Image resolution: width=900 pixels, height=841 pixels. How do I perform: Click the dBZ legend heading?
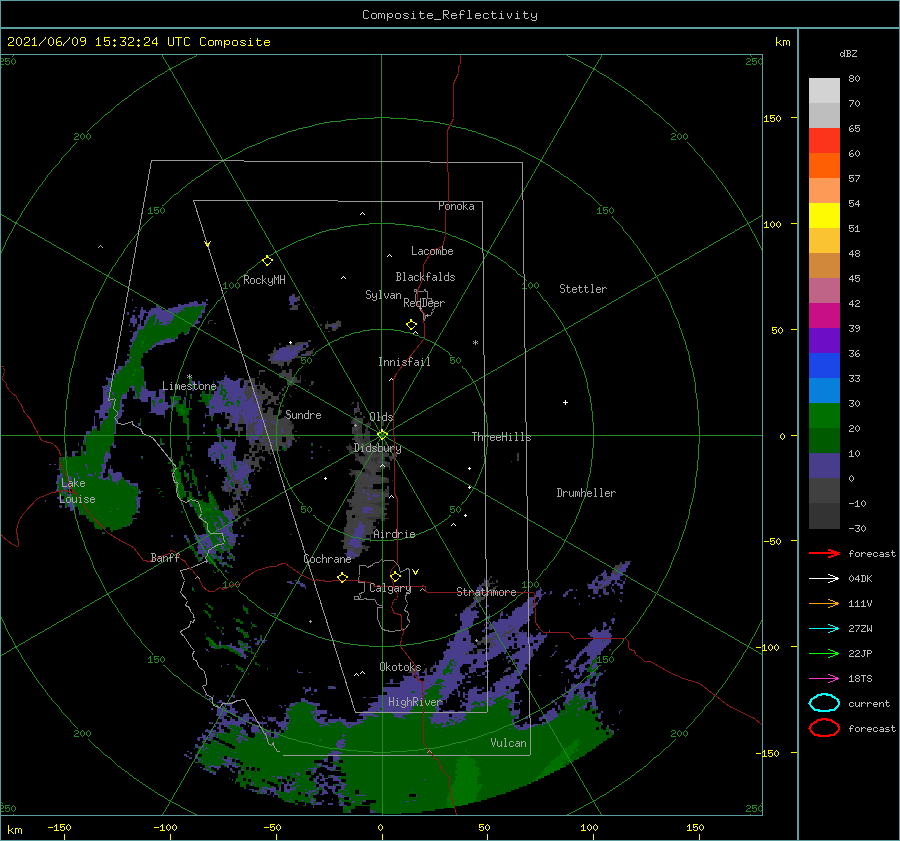click(x=848, y=54)
